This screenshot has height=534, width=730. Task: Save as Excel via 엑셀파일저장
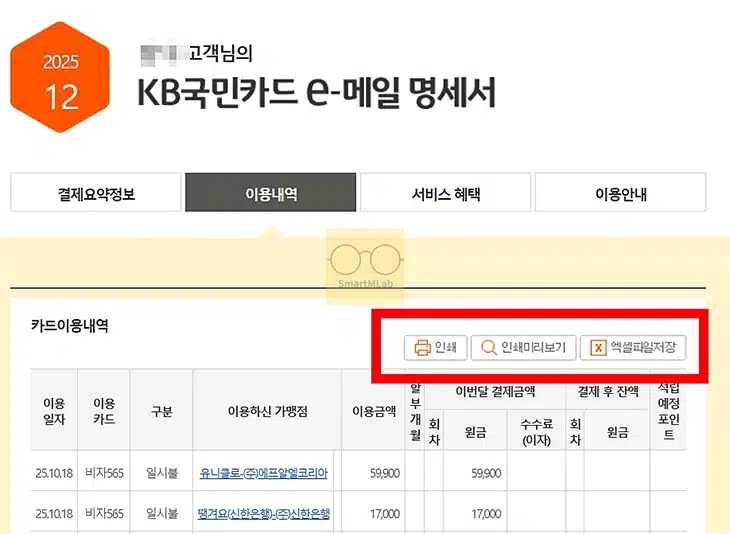[633, 347]
